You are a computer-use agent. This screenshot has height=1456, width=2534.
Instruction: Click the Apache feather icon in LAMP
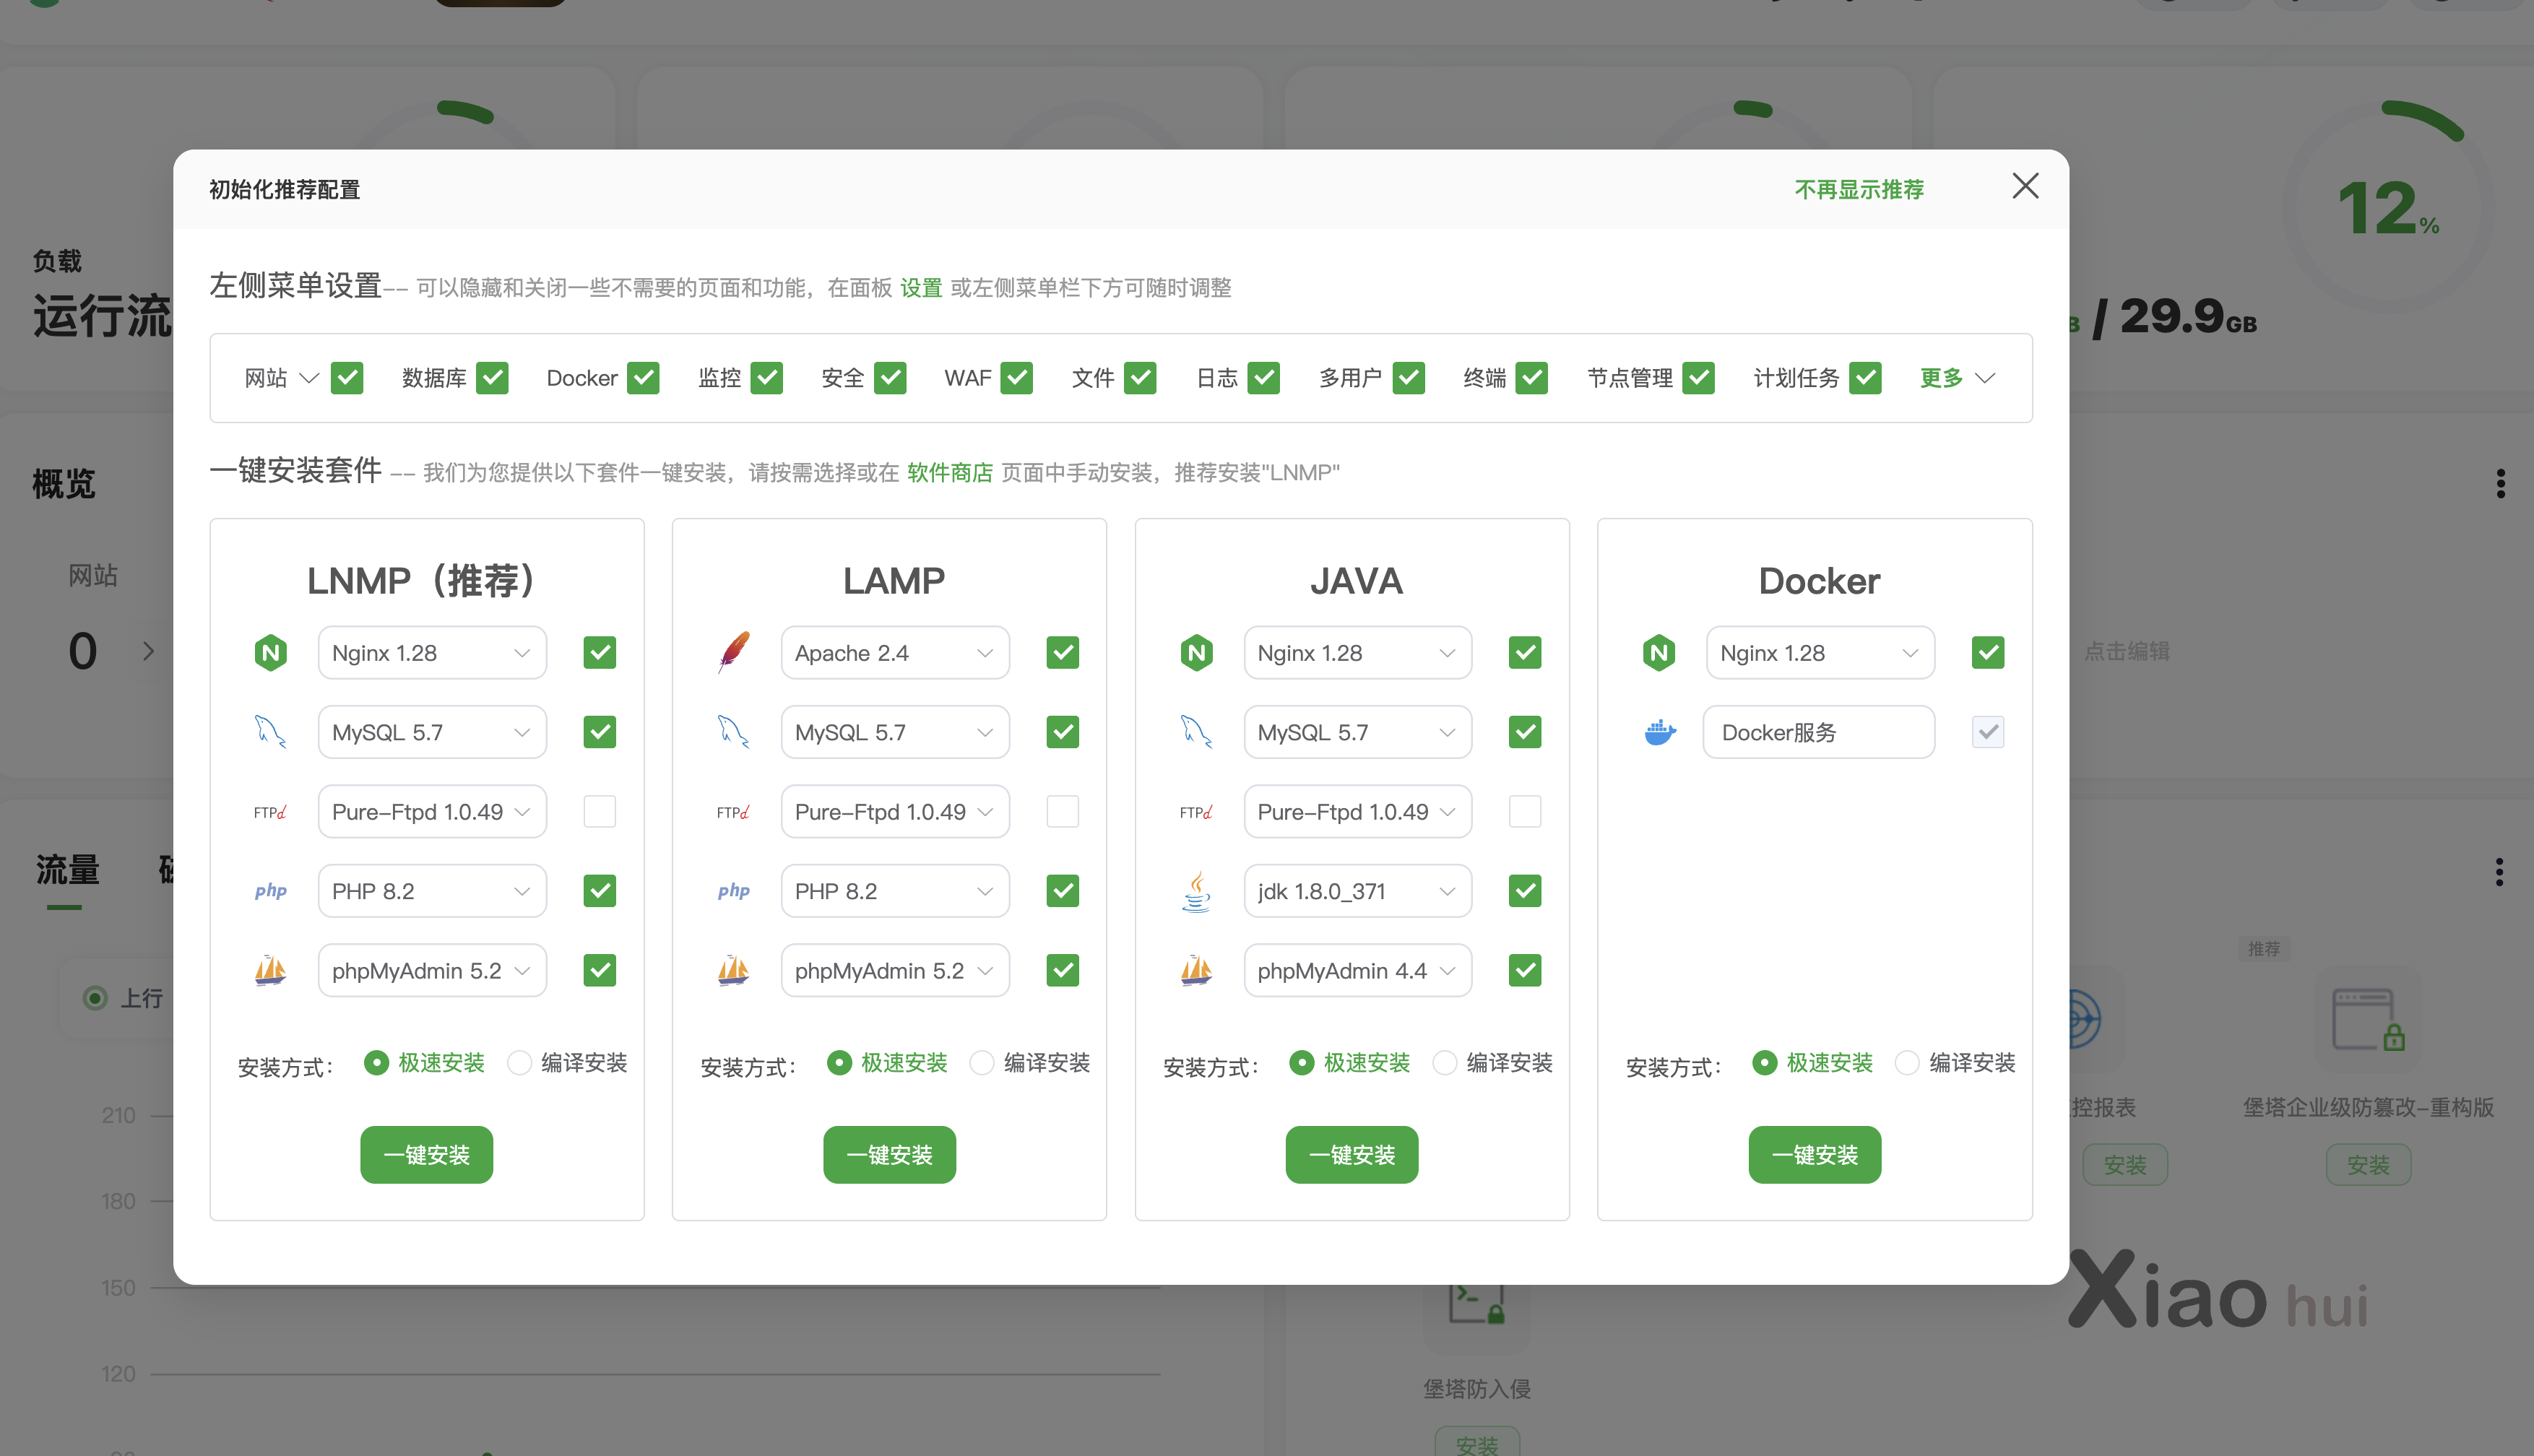(x=734, y=653)
